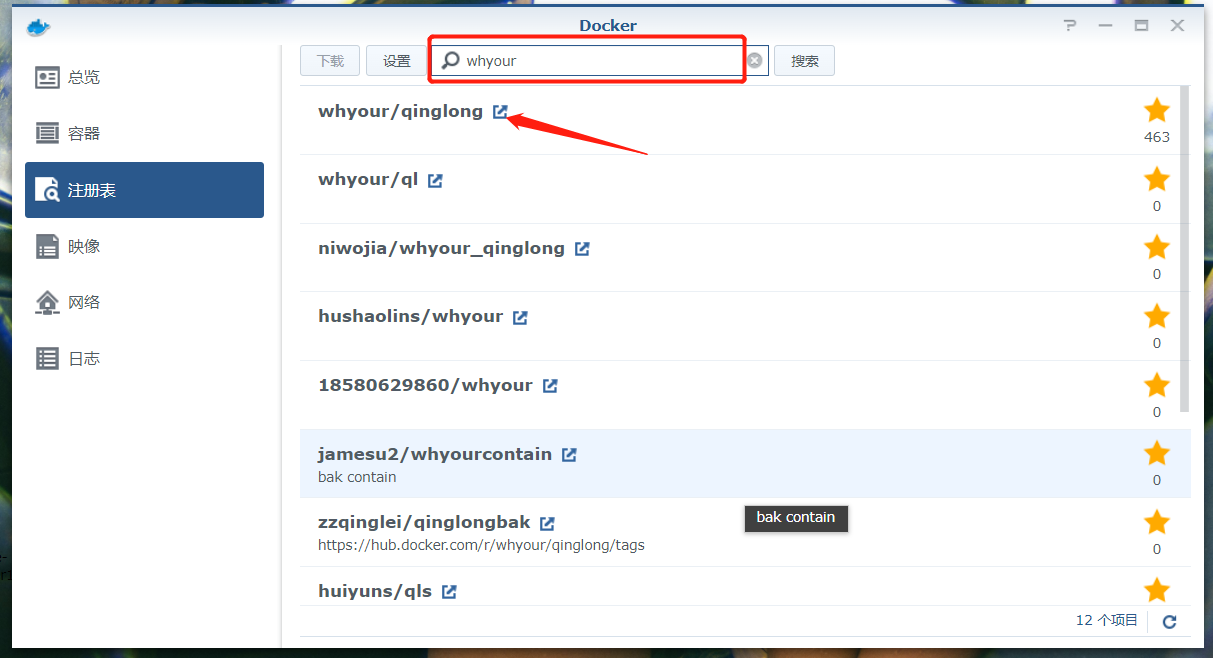Clear the whyour search text
The image size is (1213, 658).
pos(755,60)
